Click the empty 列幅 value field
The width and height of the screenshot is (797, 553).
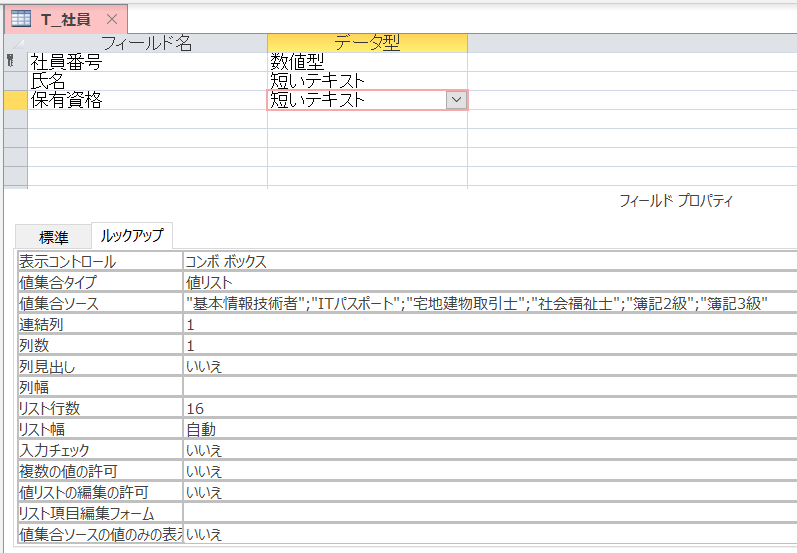[x=490, y=387]
